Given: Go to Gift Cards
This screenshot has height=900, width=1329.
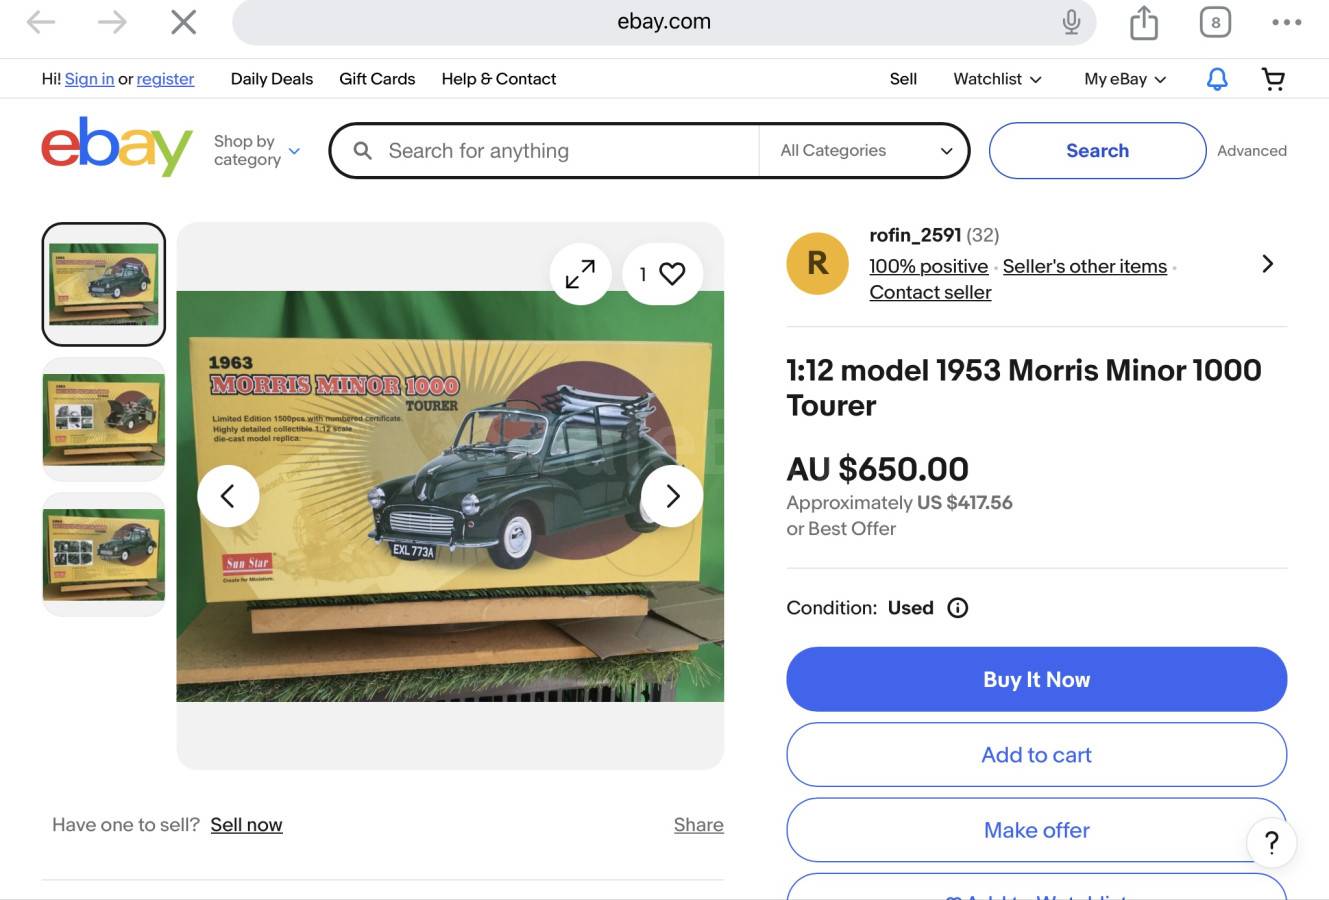Looking at the screenshot, I should [x=377, y=79].
